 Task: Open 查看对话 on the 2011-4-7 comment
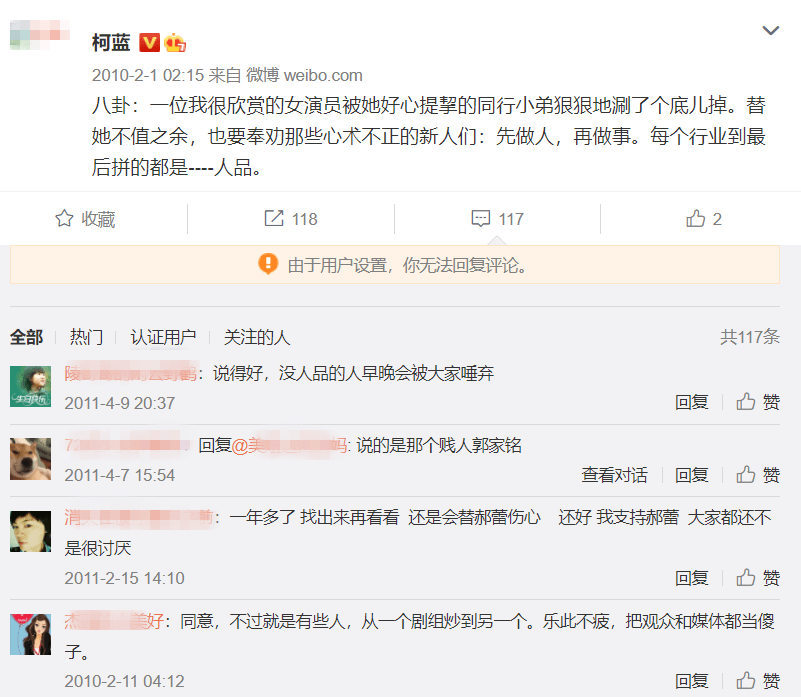(x=614, y=475)
